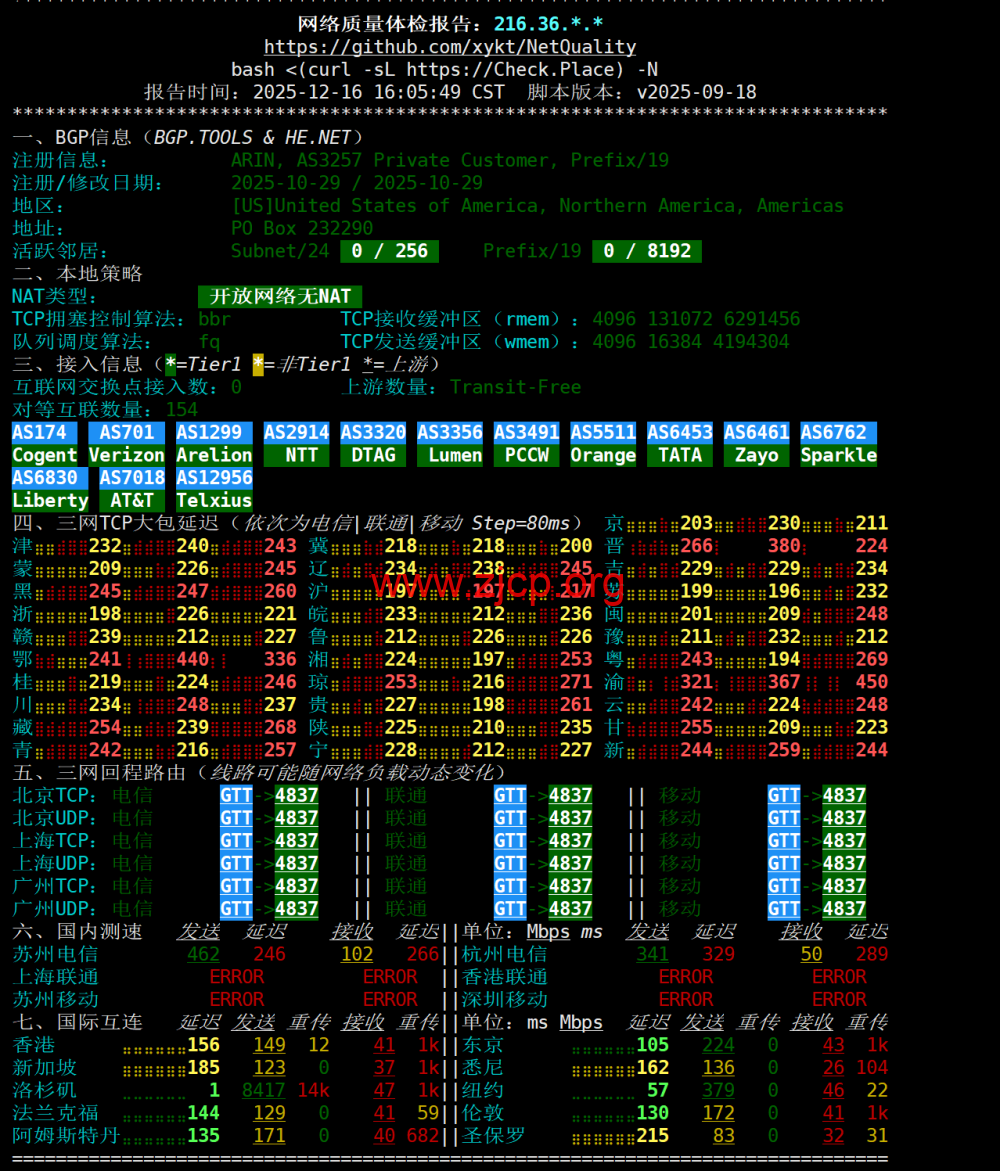Click the 8417 send speed for 洛杉矶
1000x1171 pixels.
(x=263, y=1090)
